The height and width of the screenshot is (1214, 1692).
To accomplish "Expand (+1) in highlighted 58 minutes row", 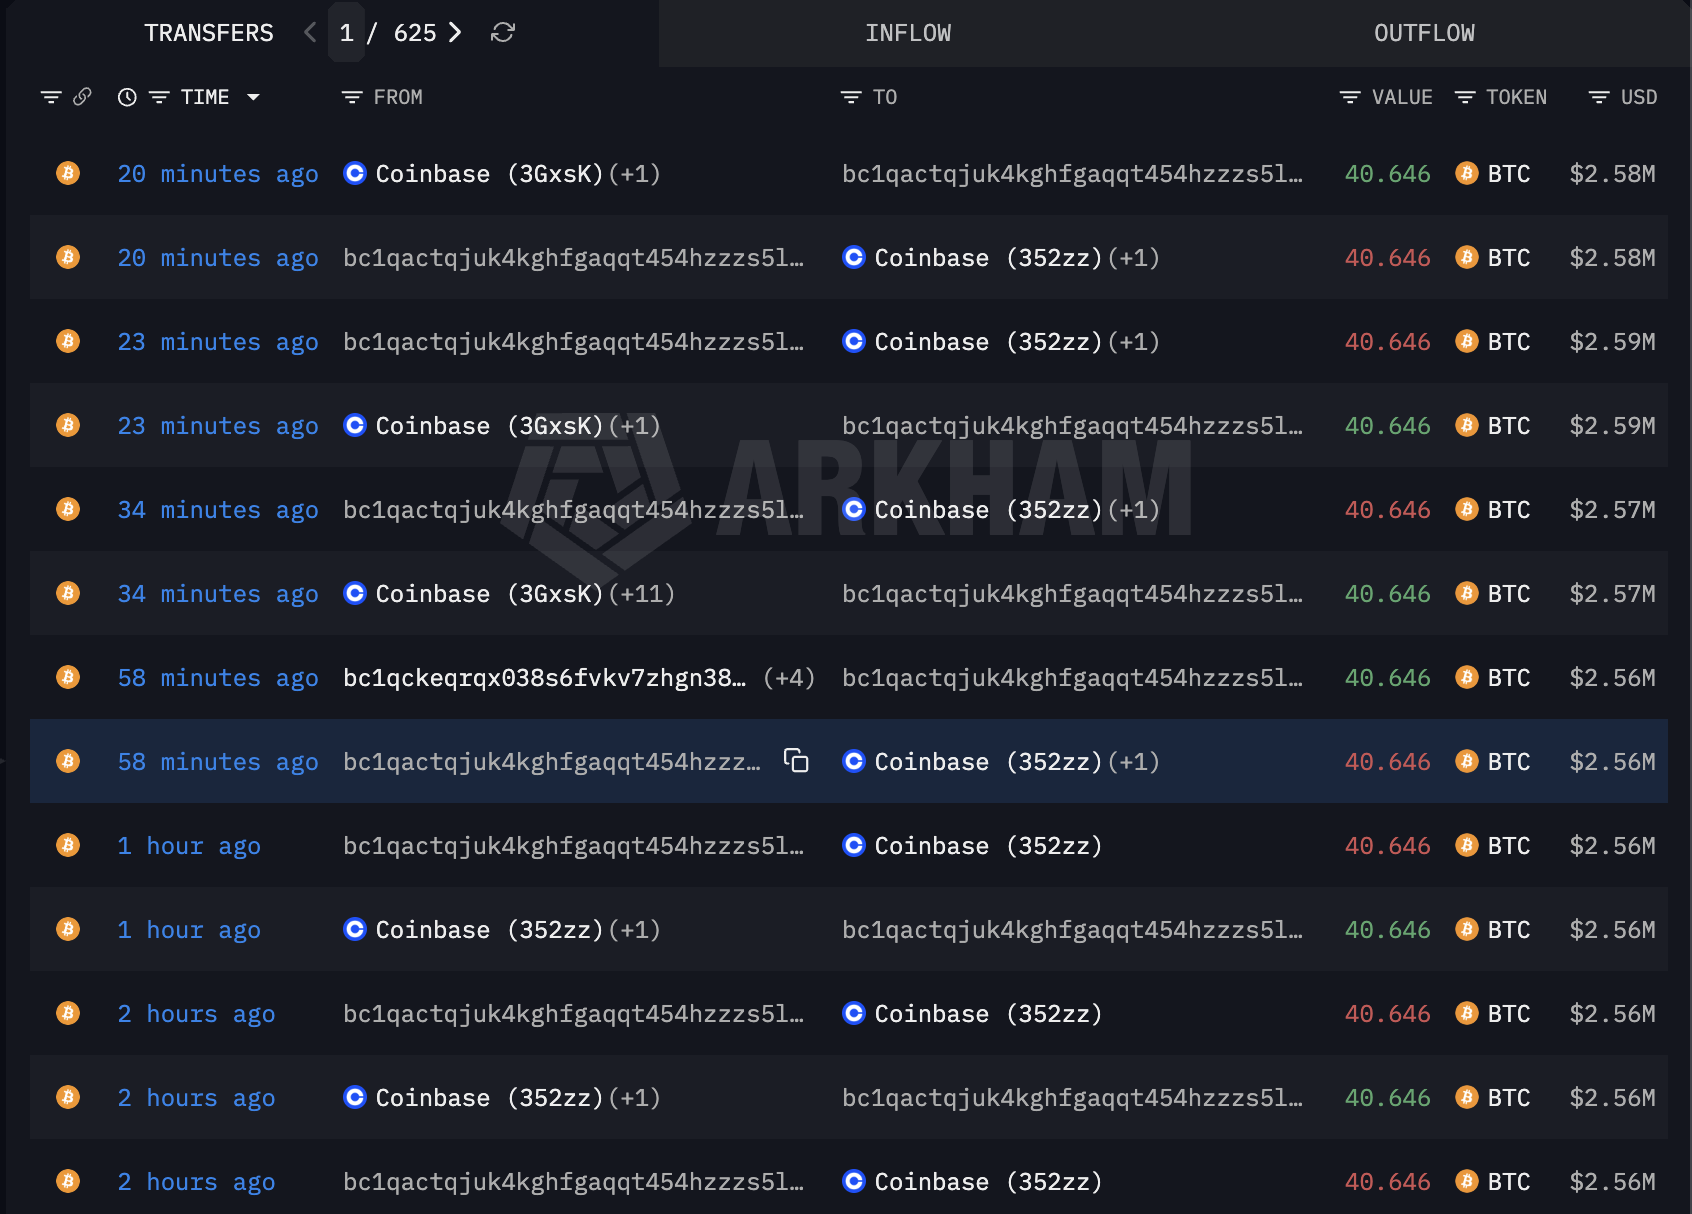I will coord(1134,761).
